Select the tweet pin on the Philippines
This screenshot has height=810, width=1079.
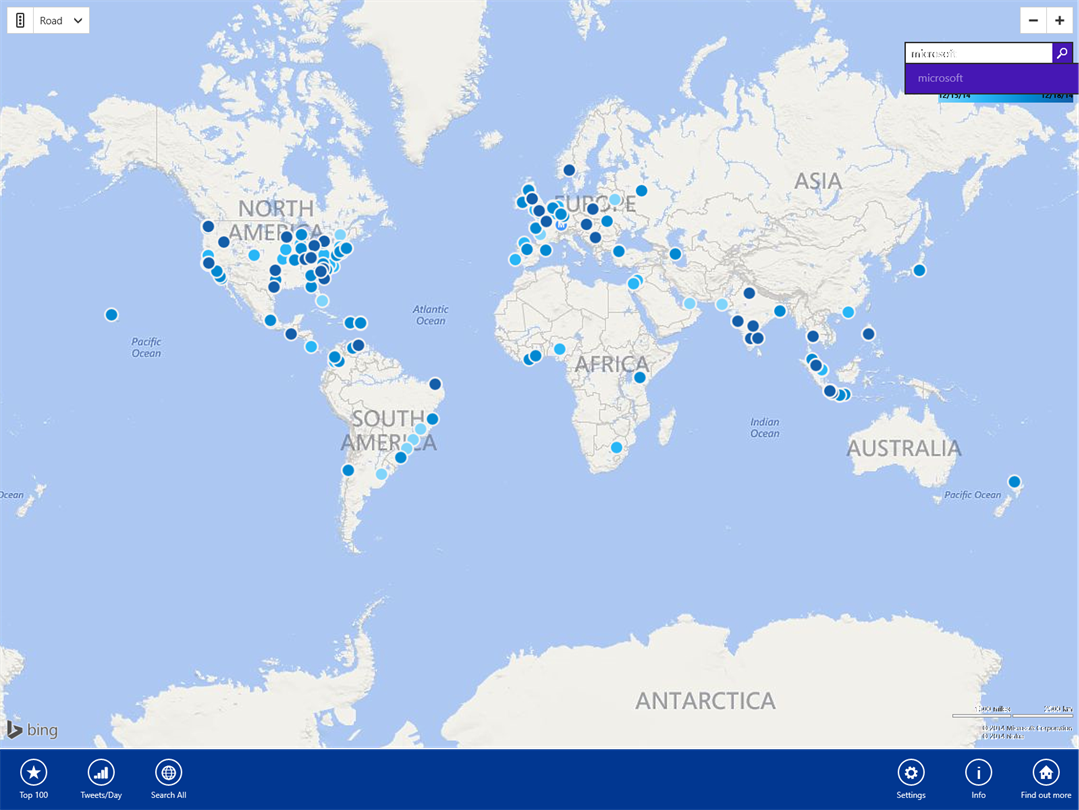point(868,334)
